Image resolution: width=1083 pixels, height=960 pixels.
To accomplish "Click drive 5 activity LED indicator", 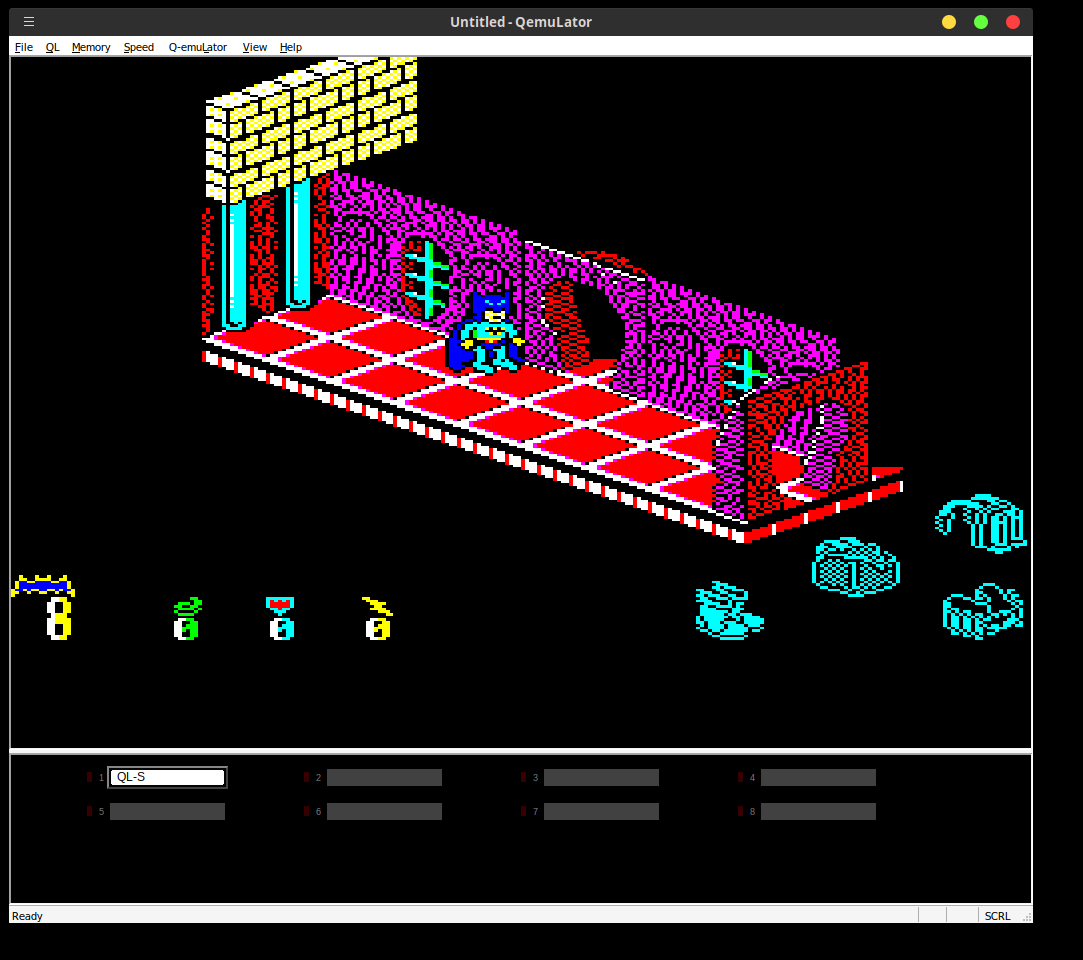I will click(x=90, y=811).
